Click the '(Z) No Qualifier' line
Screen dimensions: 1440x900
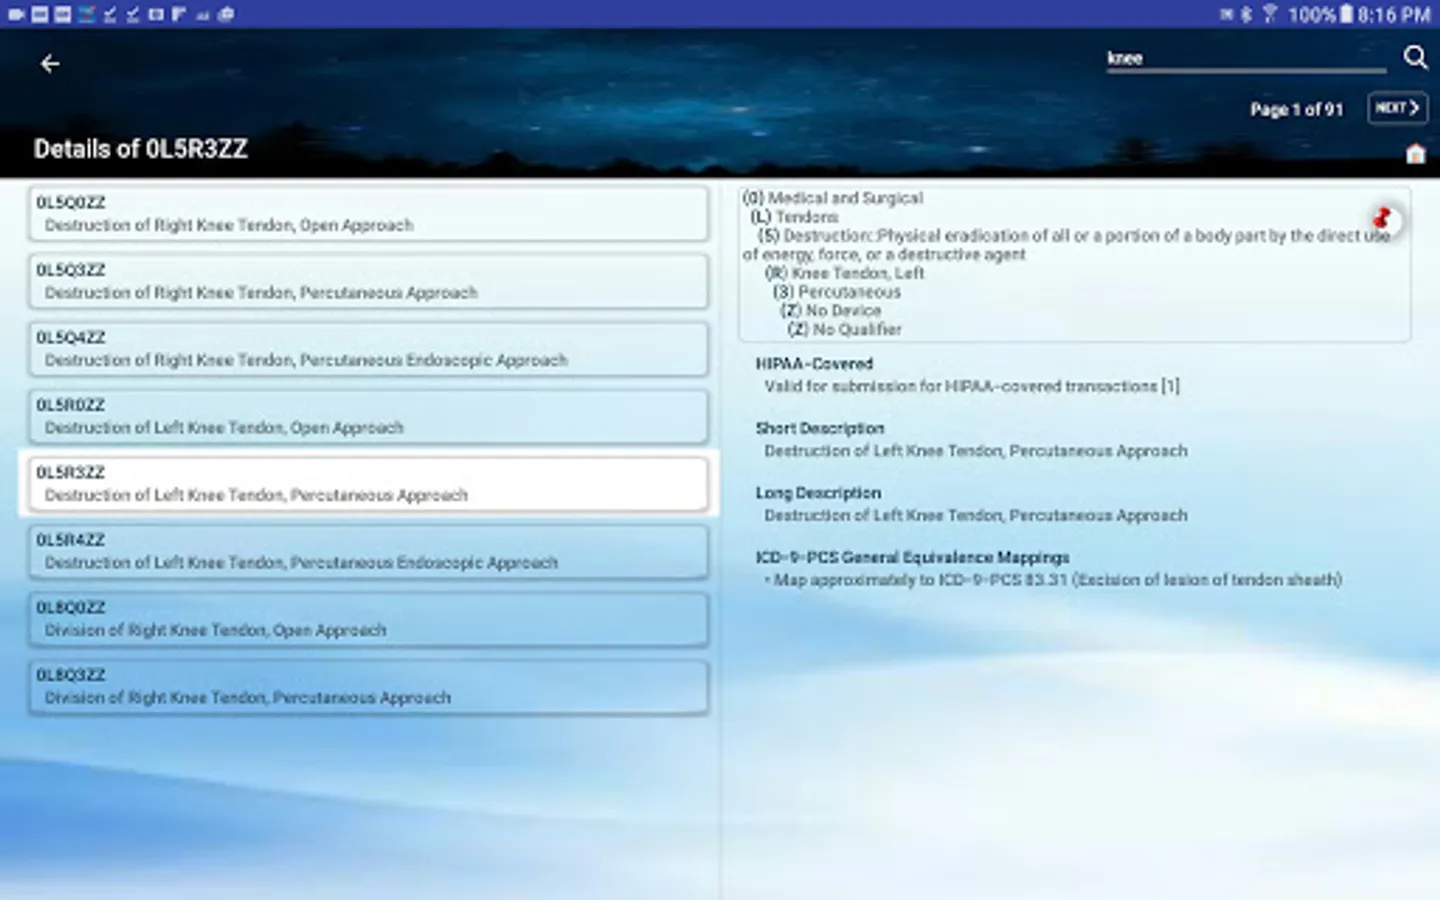coord(844,330)
